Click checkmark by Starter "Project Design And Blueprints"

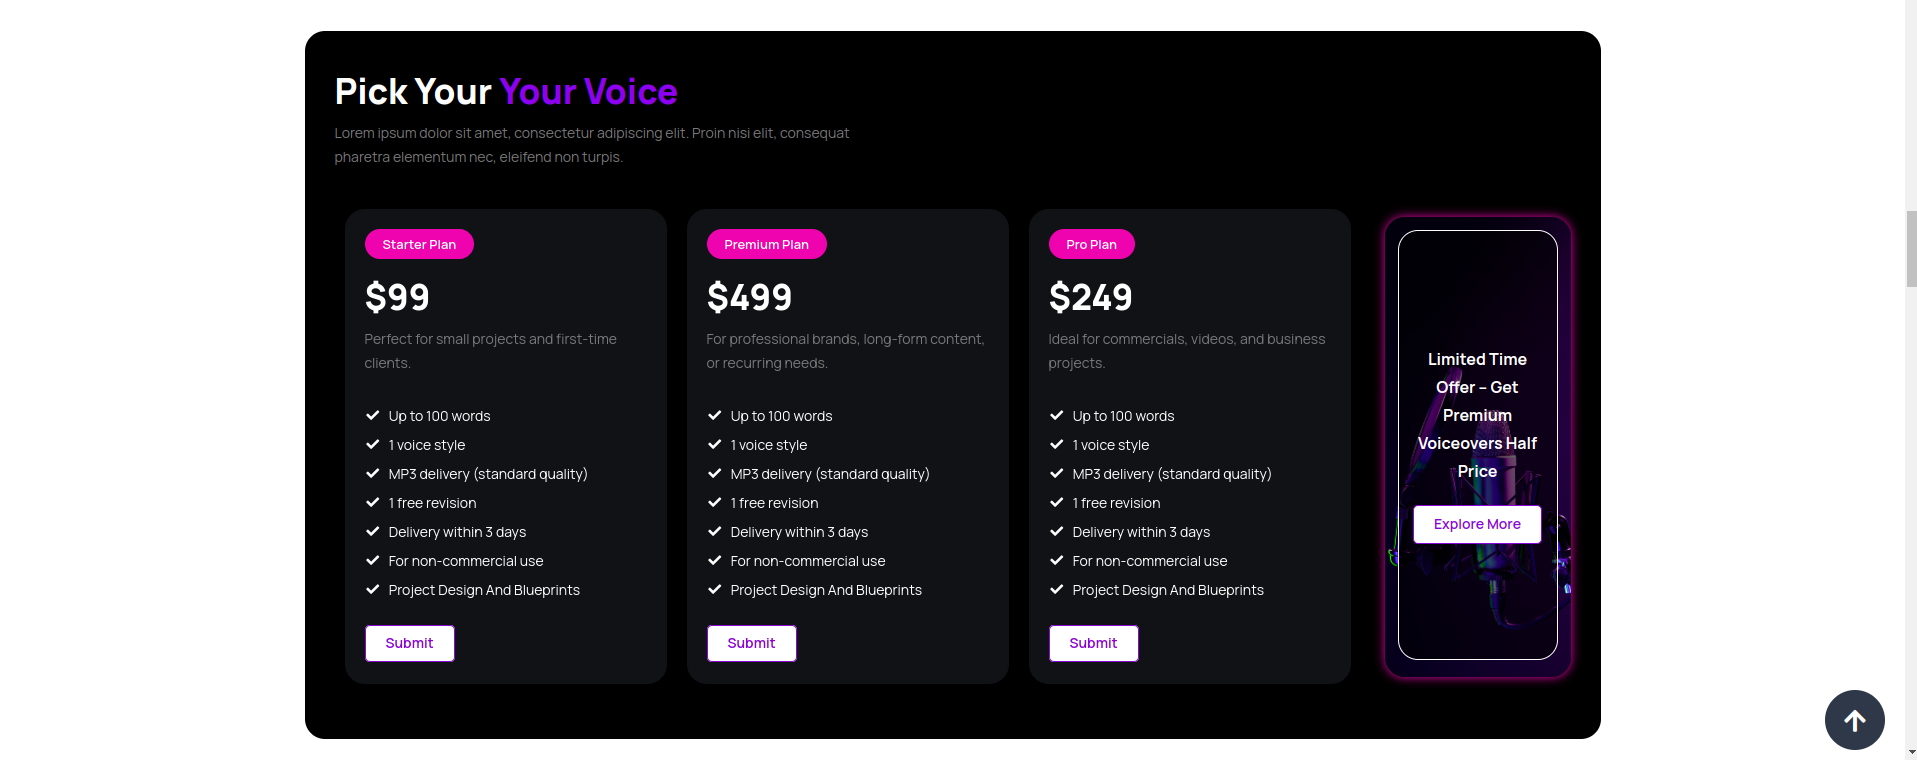(x=373, y=589)
